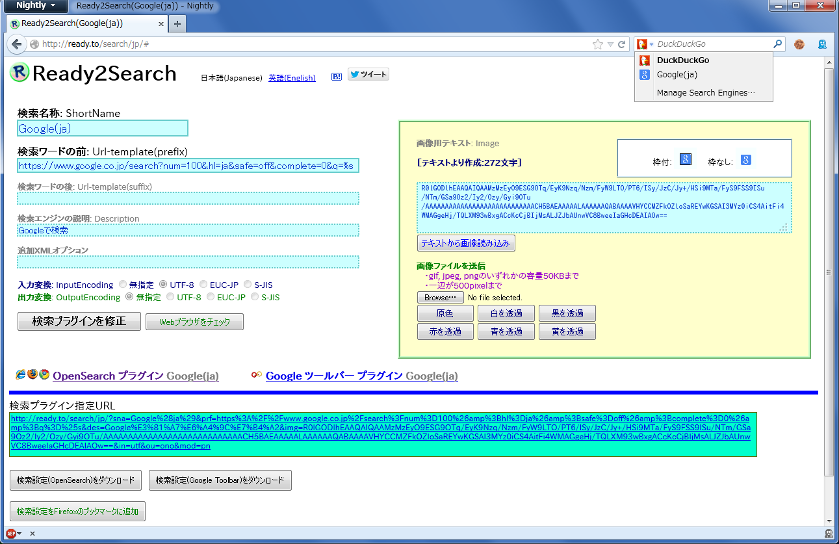
Task: Open OpenSearch プラグイン Google(ja) link
Action: (135, 376)
